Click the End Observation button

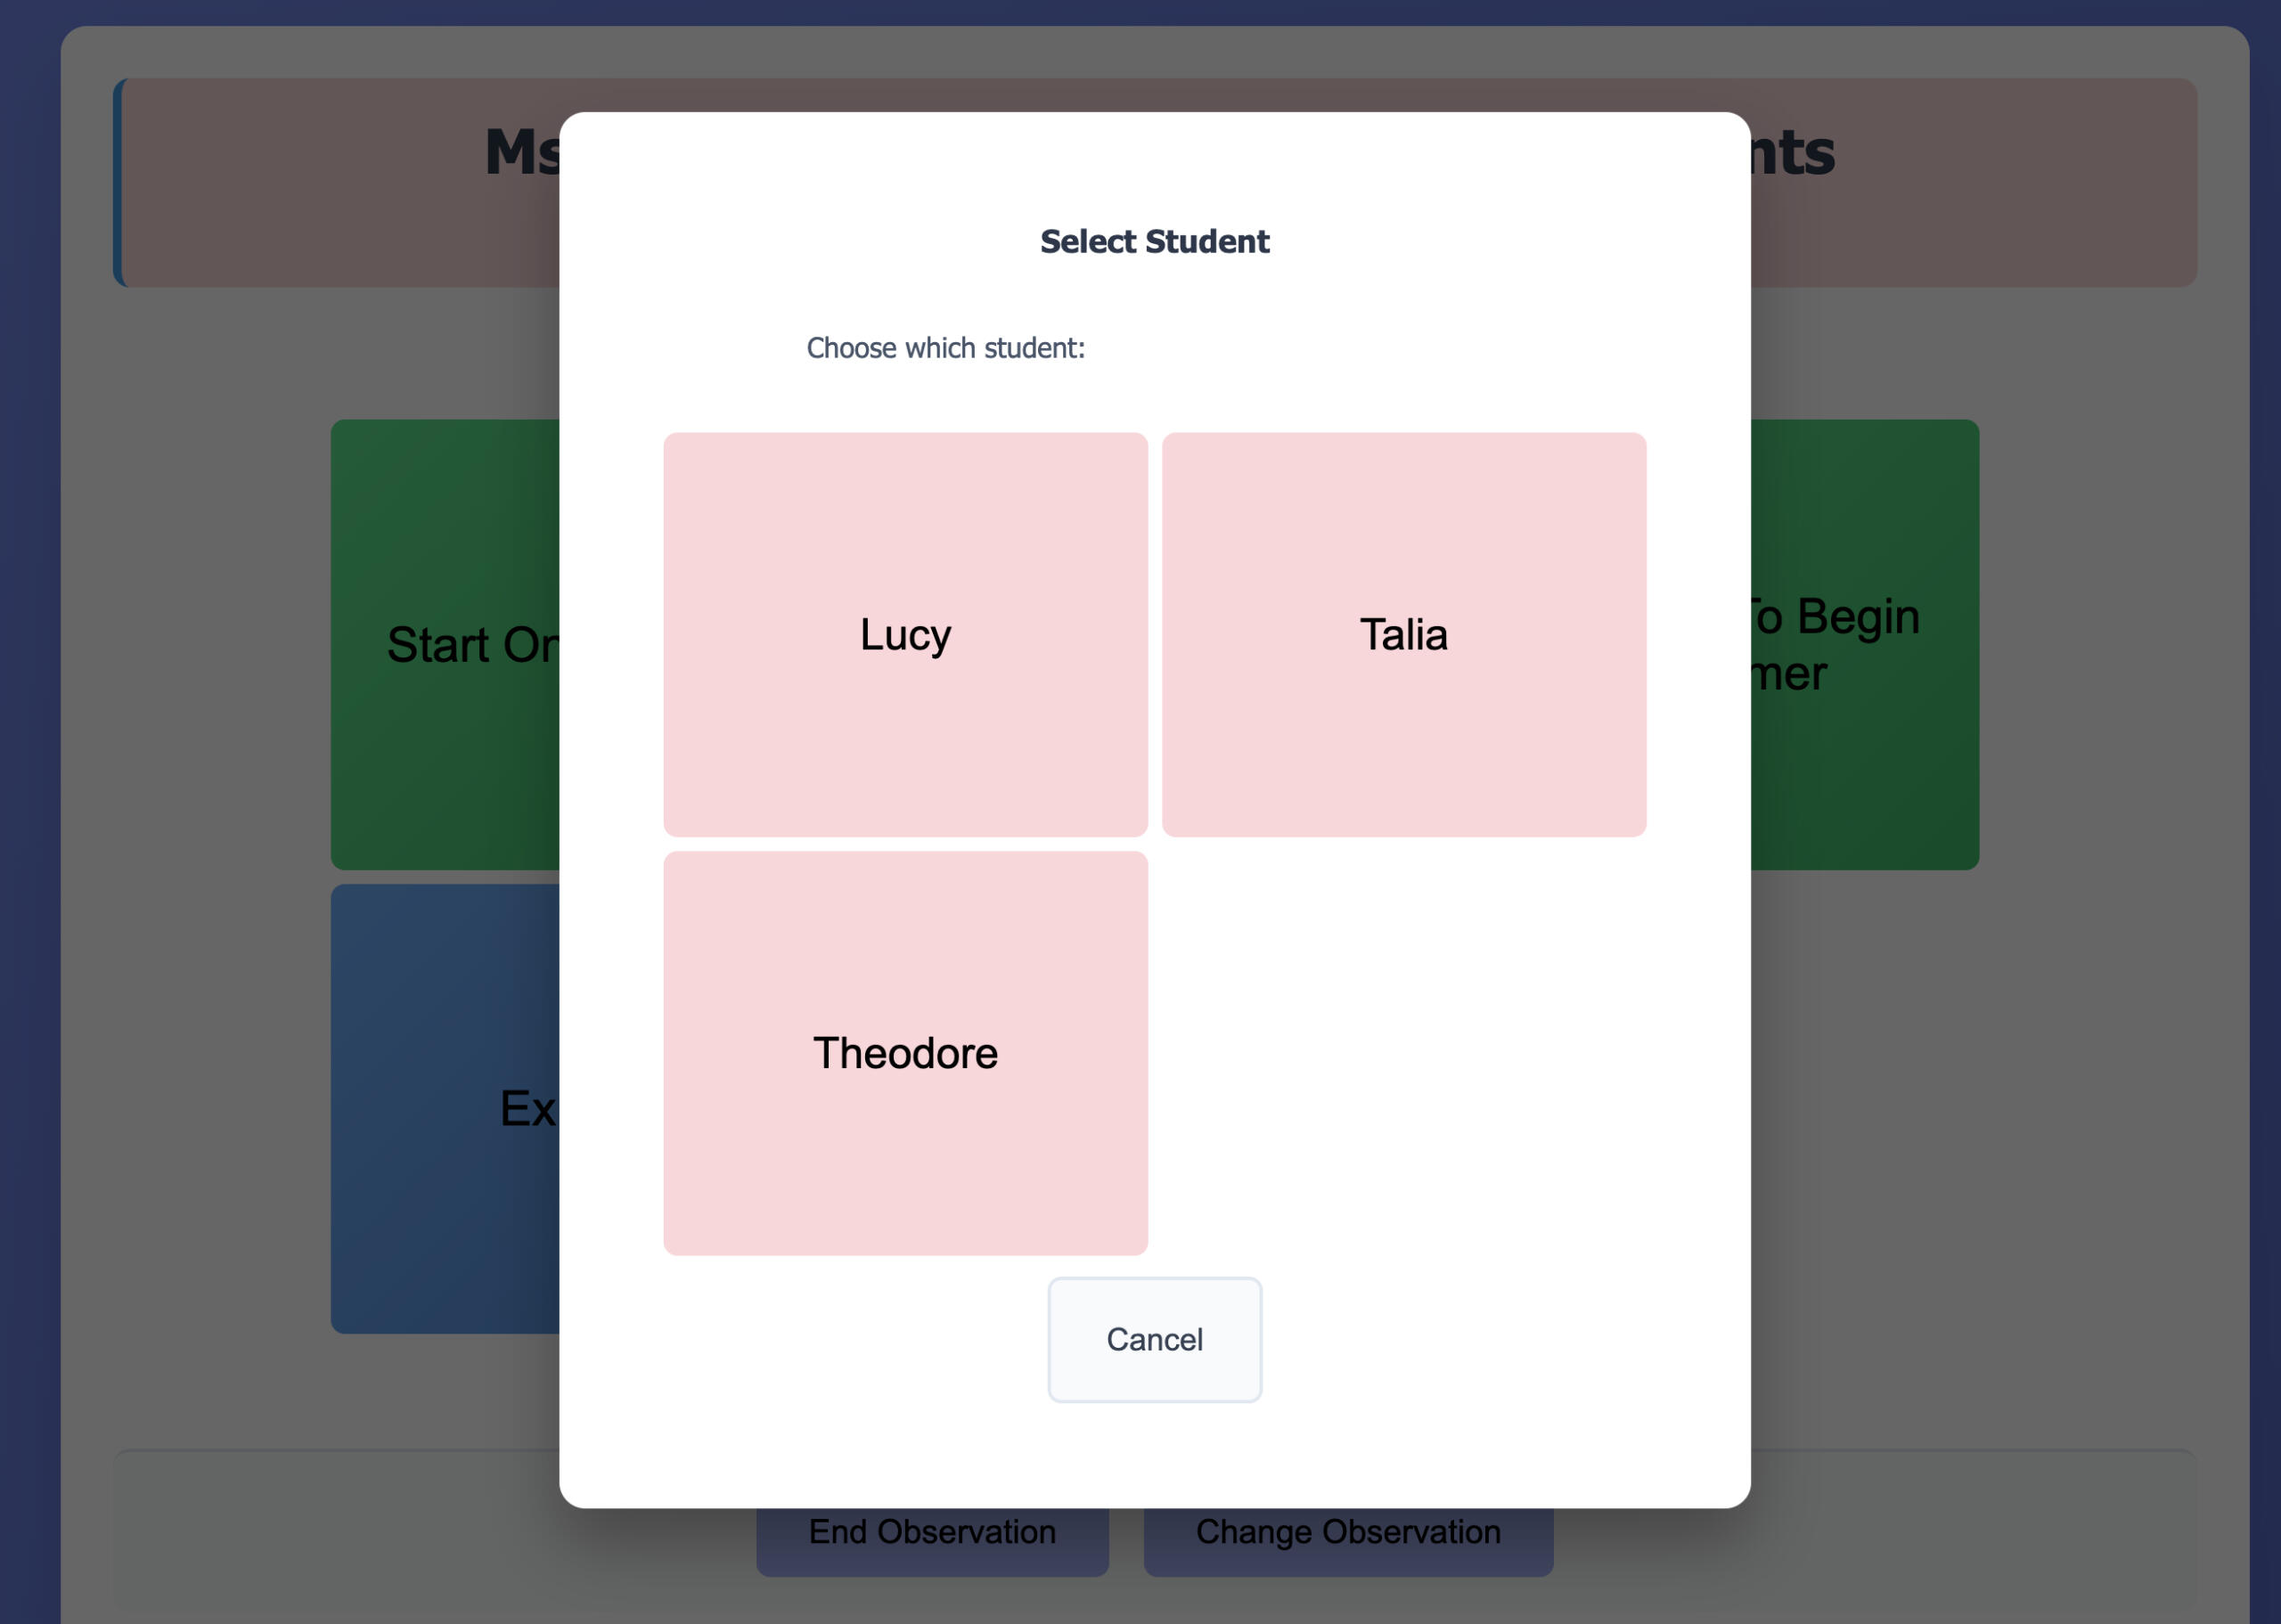click(932, 1541)
